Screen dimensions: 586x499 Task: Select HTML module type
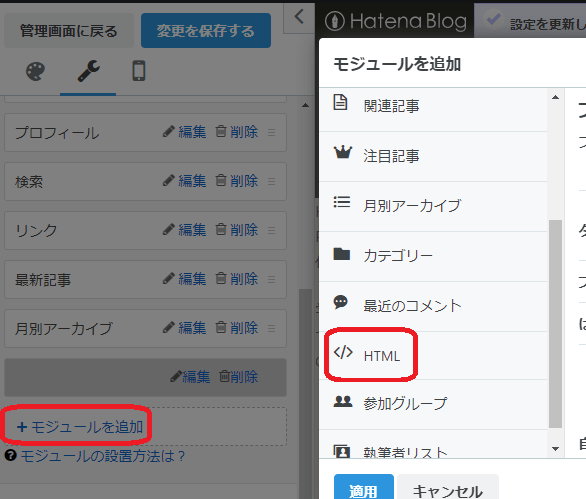(x=433, y=356)
